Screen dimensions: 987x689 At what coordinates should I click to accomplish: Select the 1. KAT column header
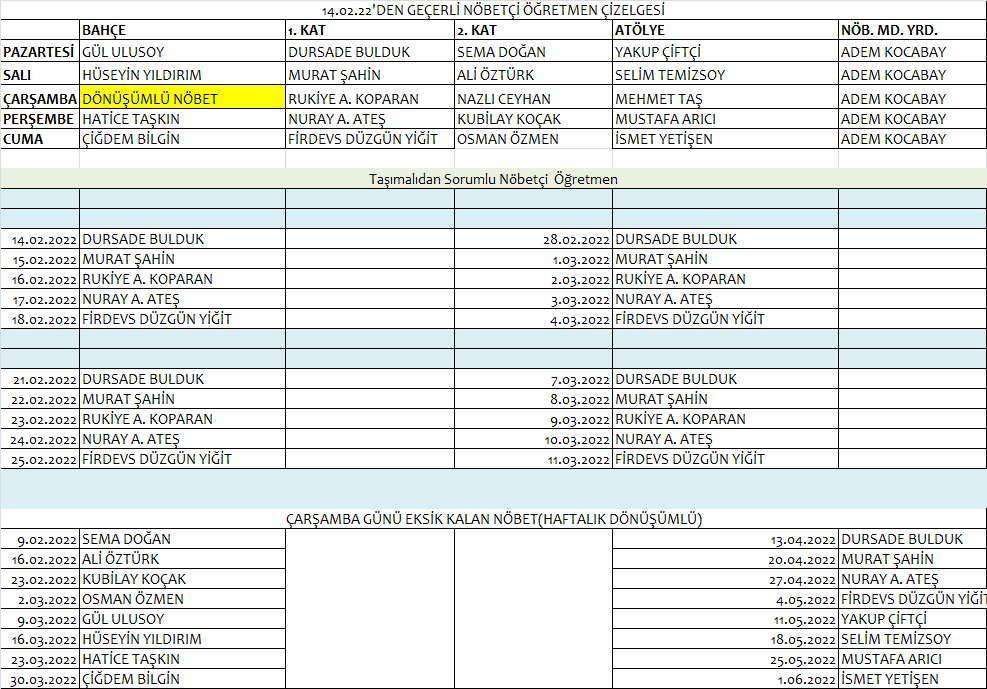click(x=368, y=31)
